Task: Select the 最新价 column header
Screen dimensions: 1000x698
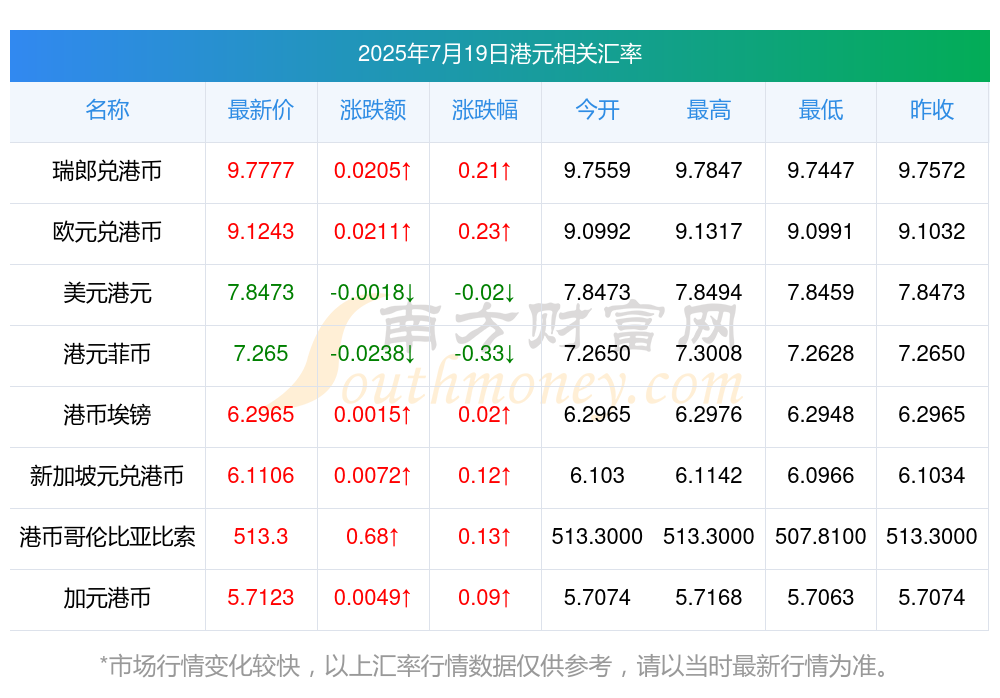Action: (260, 110)
